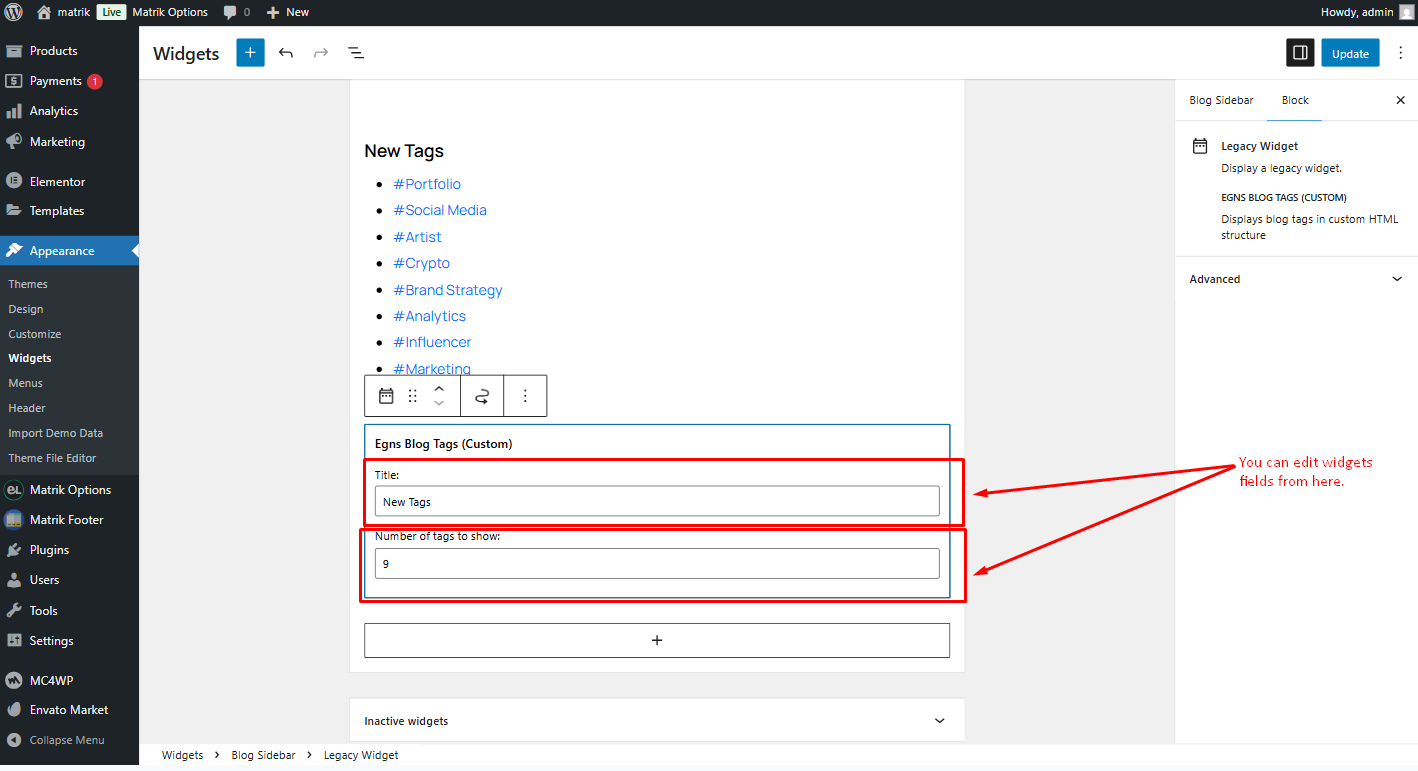The height and width of the screenshot is (771, 1418).
Task: Undo the last change
Action: tap(286, 53)
